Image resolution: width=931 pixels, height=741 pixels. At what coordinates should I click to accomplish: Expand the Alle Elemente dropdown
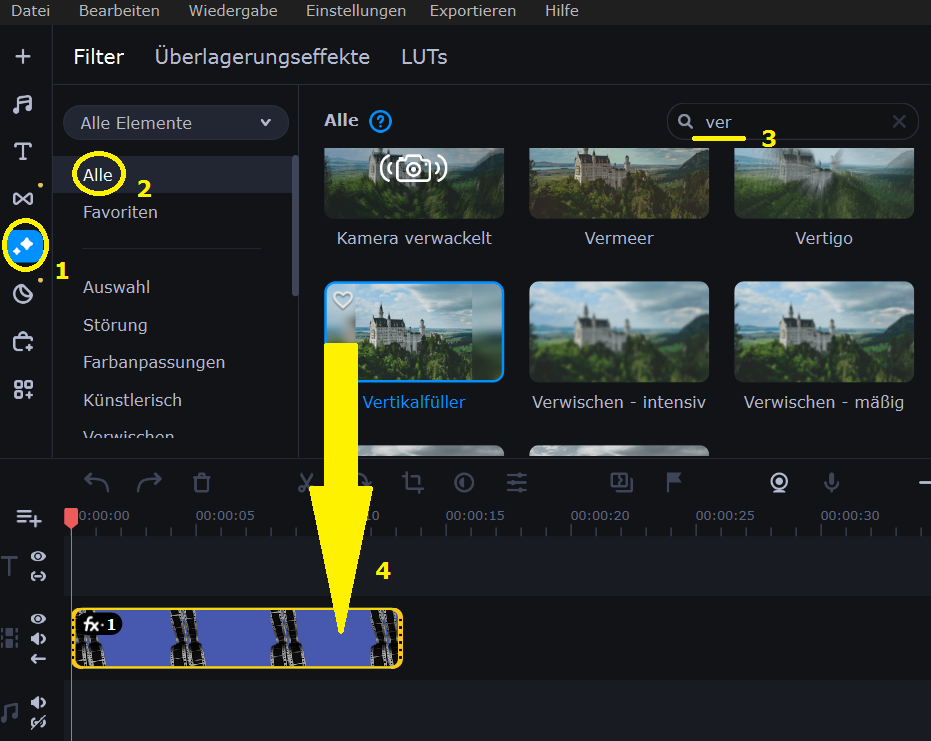(176, 123)
